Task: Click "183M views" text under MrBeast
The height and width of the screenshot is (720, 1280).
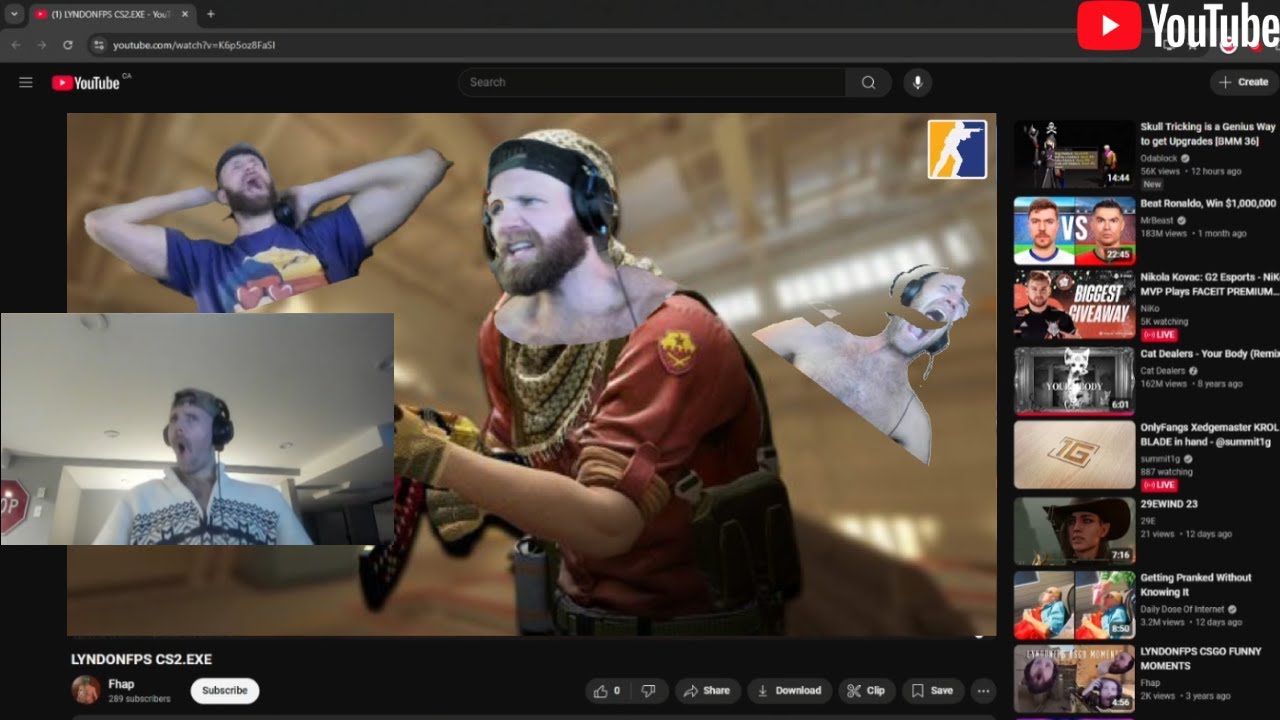Action: click(x=1164, y=233)
